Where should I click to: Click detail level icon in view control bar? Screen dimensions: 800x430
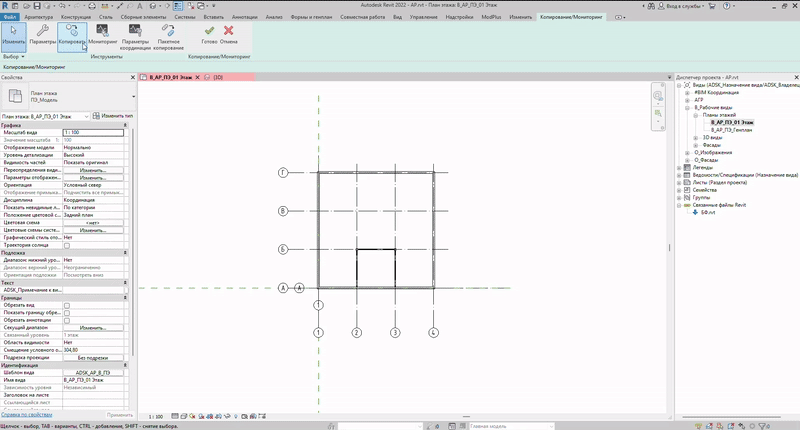pos(175,416)
